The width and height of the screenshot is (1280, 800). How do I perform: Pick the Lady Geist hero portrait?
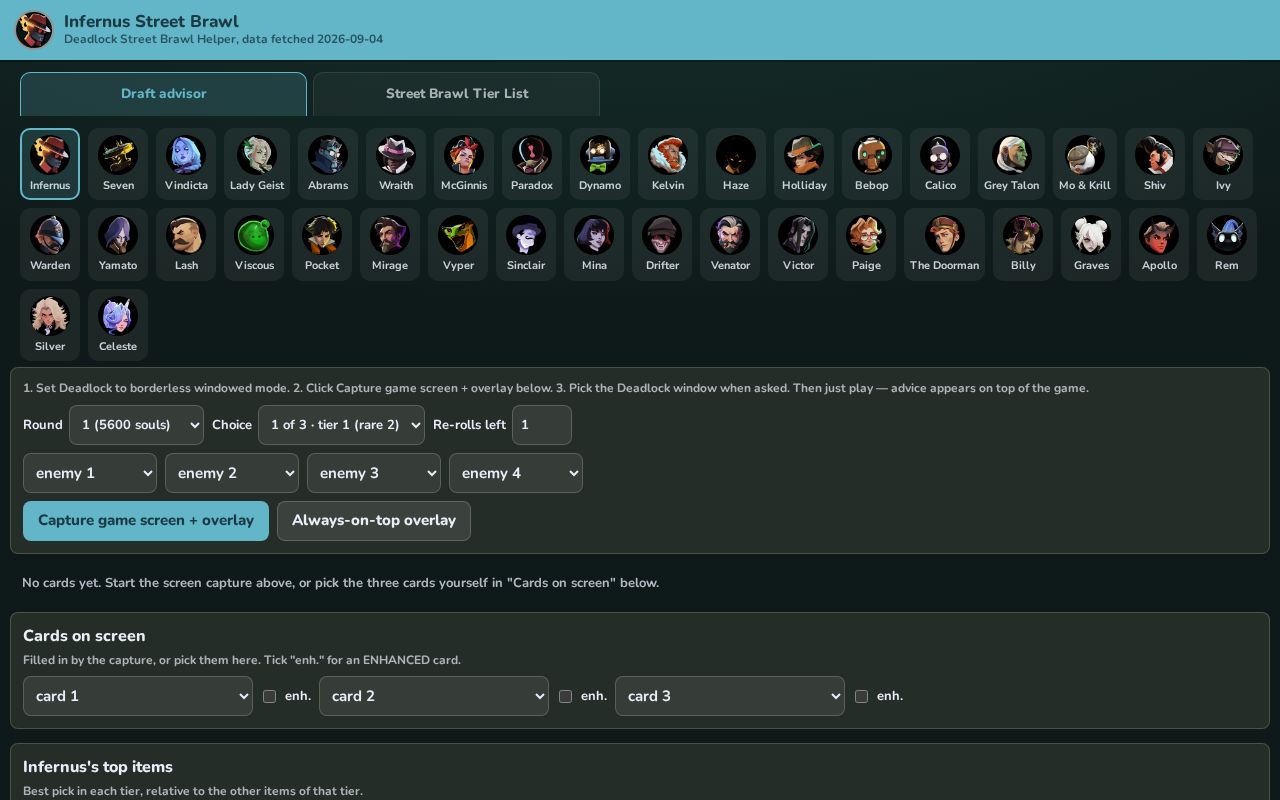click(257, 164)
